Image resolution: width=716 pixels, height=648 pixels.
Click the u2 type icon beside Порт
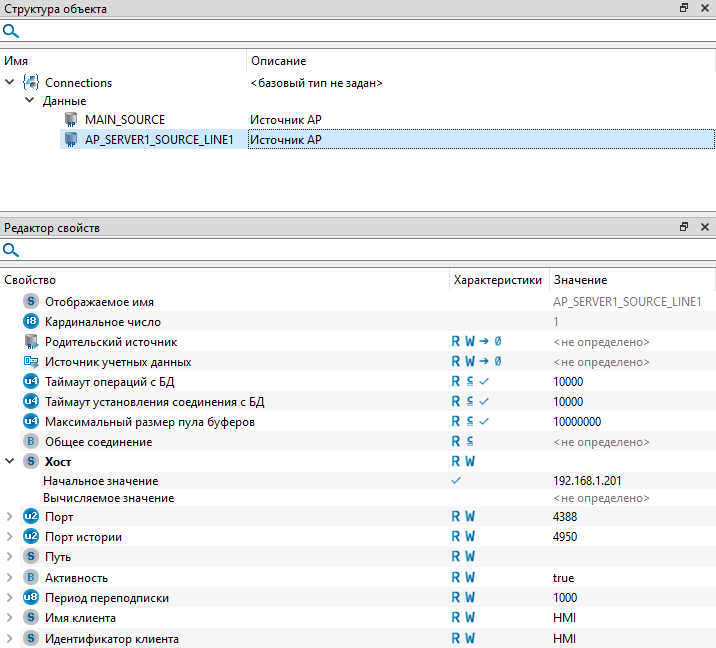point(30,517)
